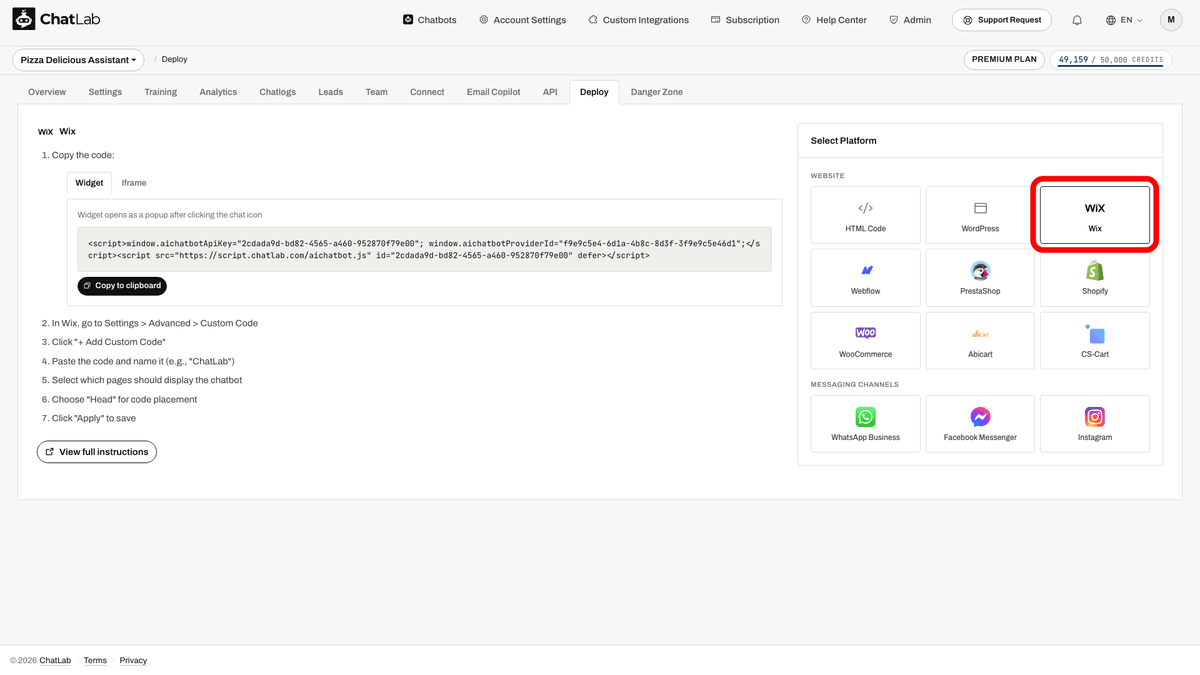This screenshot has height=675, width=1200.
Task: Select the Facebook Messenger channel icon
Action: click(x=980, y=417)
